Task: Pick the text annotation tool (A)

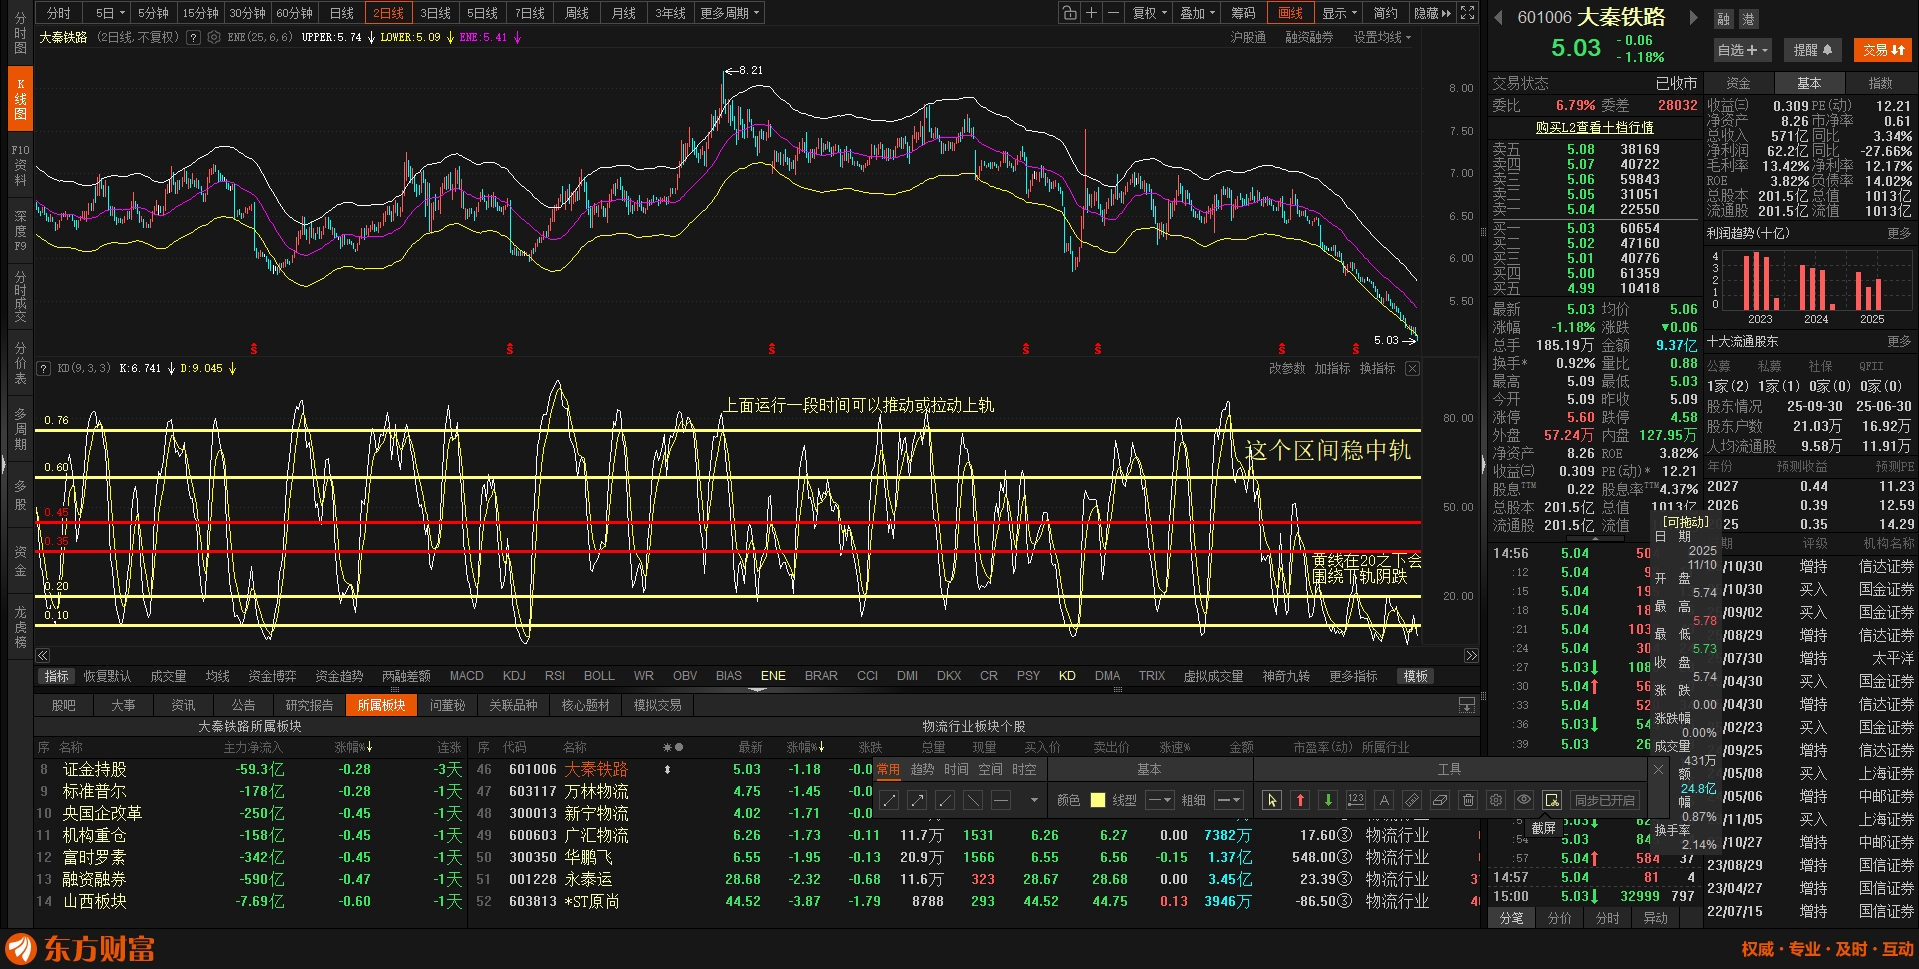Action: tap(1384, 800)
